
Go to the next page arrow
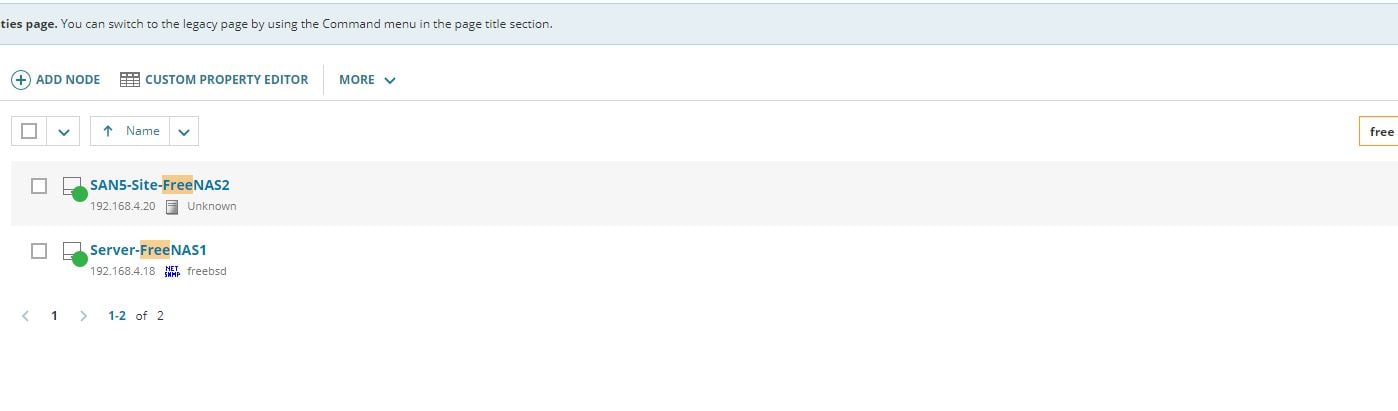83,316
